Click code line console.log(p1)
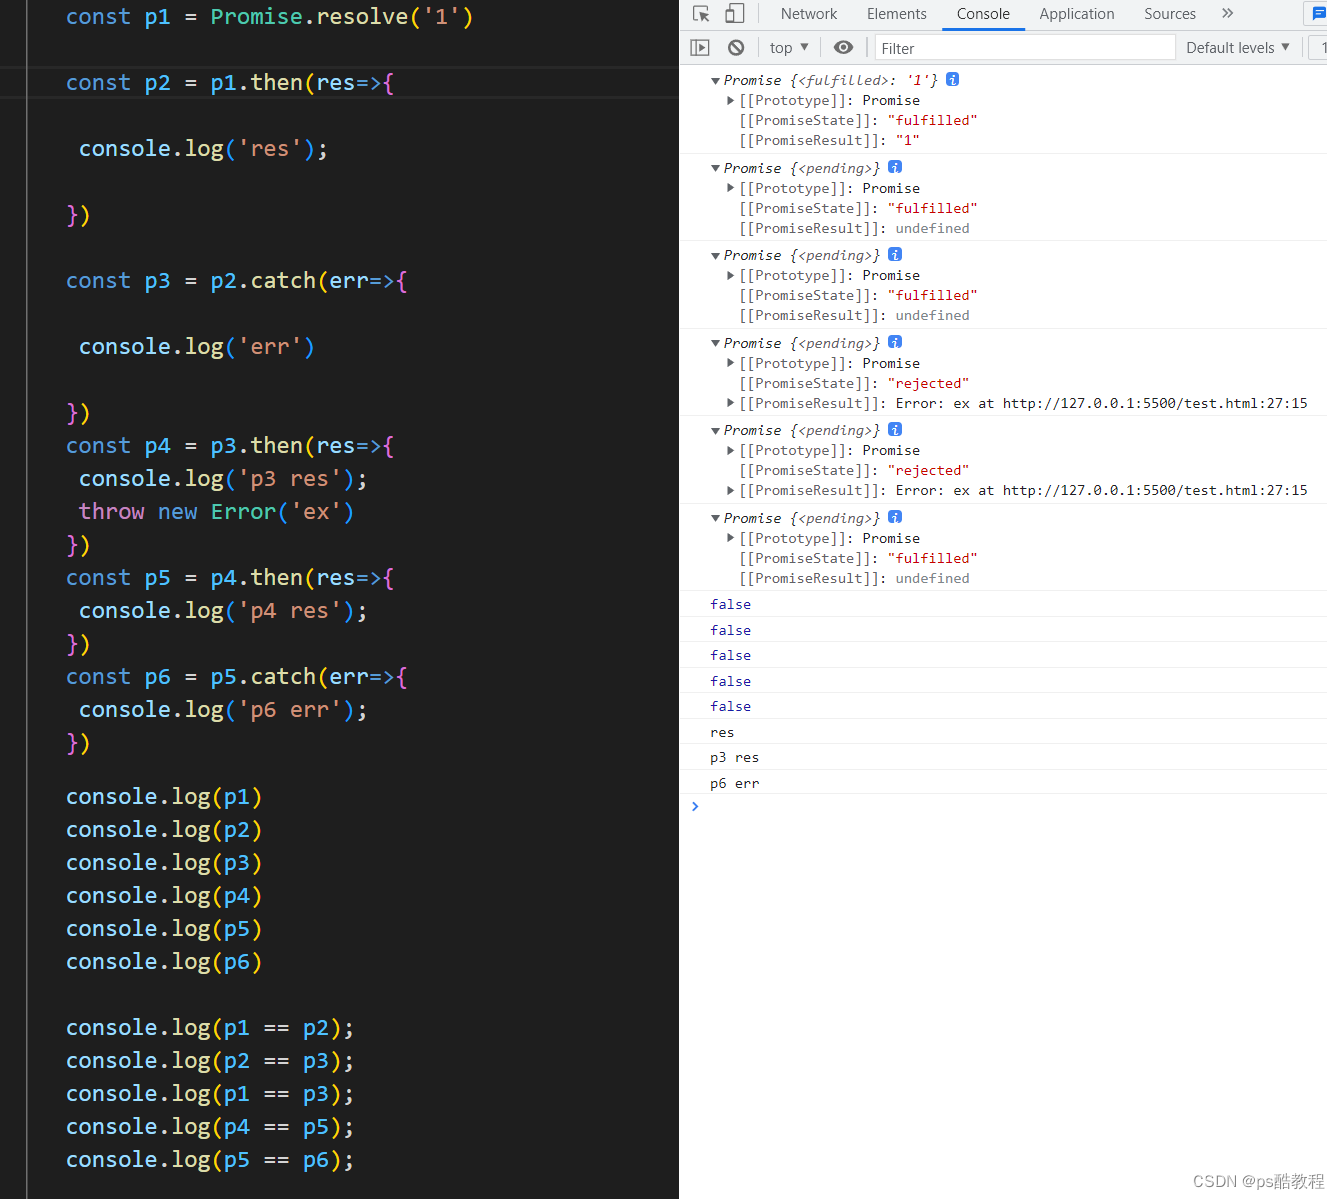 point(164,797)
